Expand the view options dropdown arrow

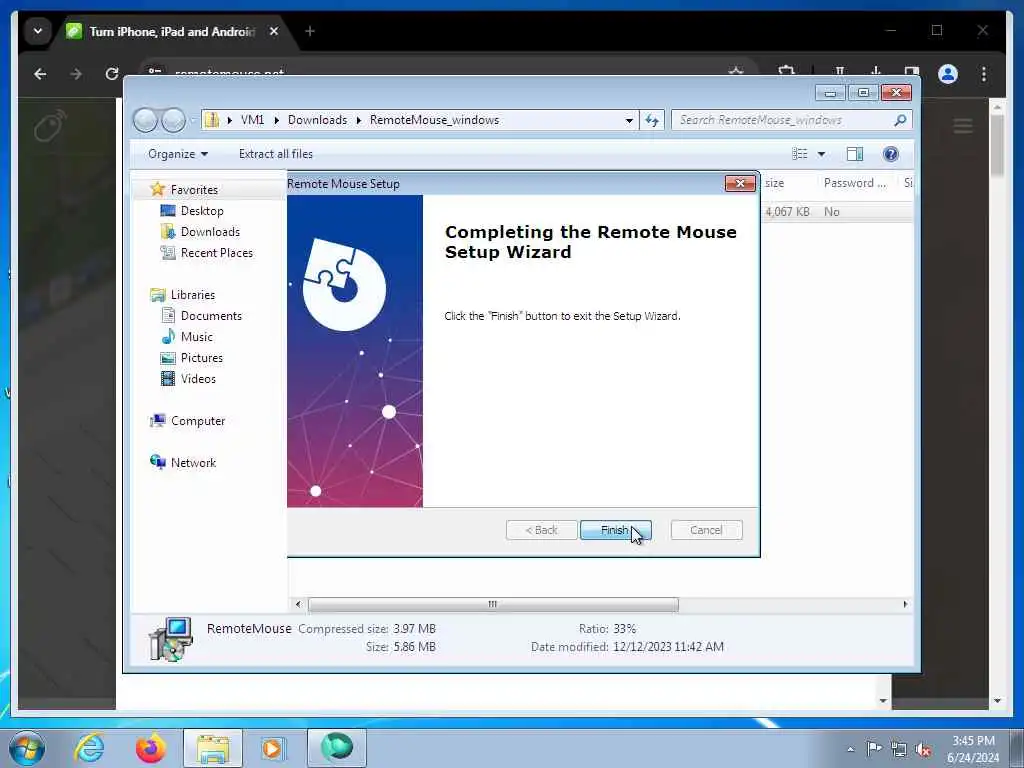pos(822,154)
